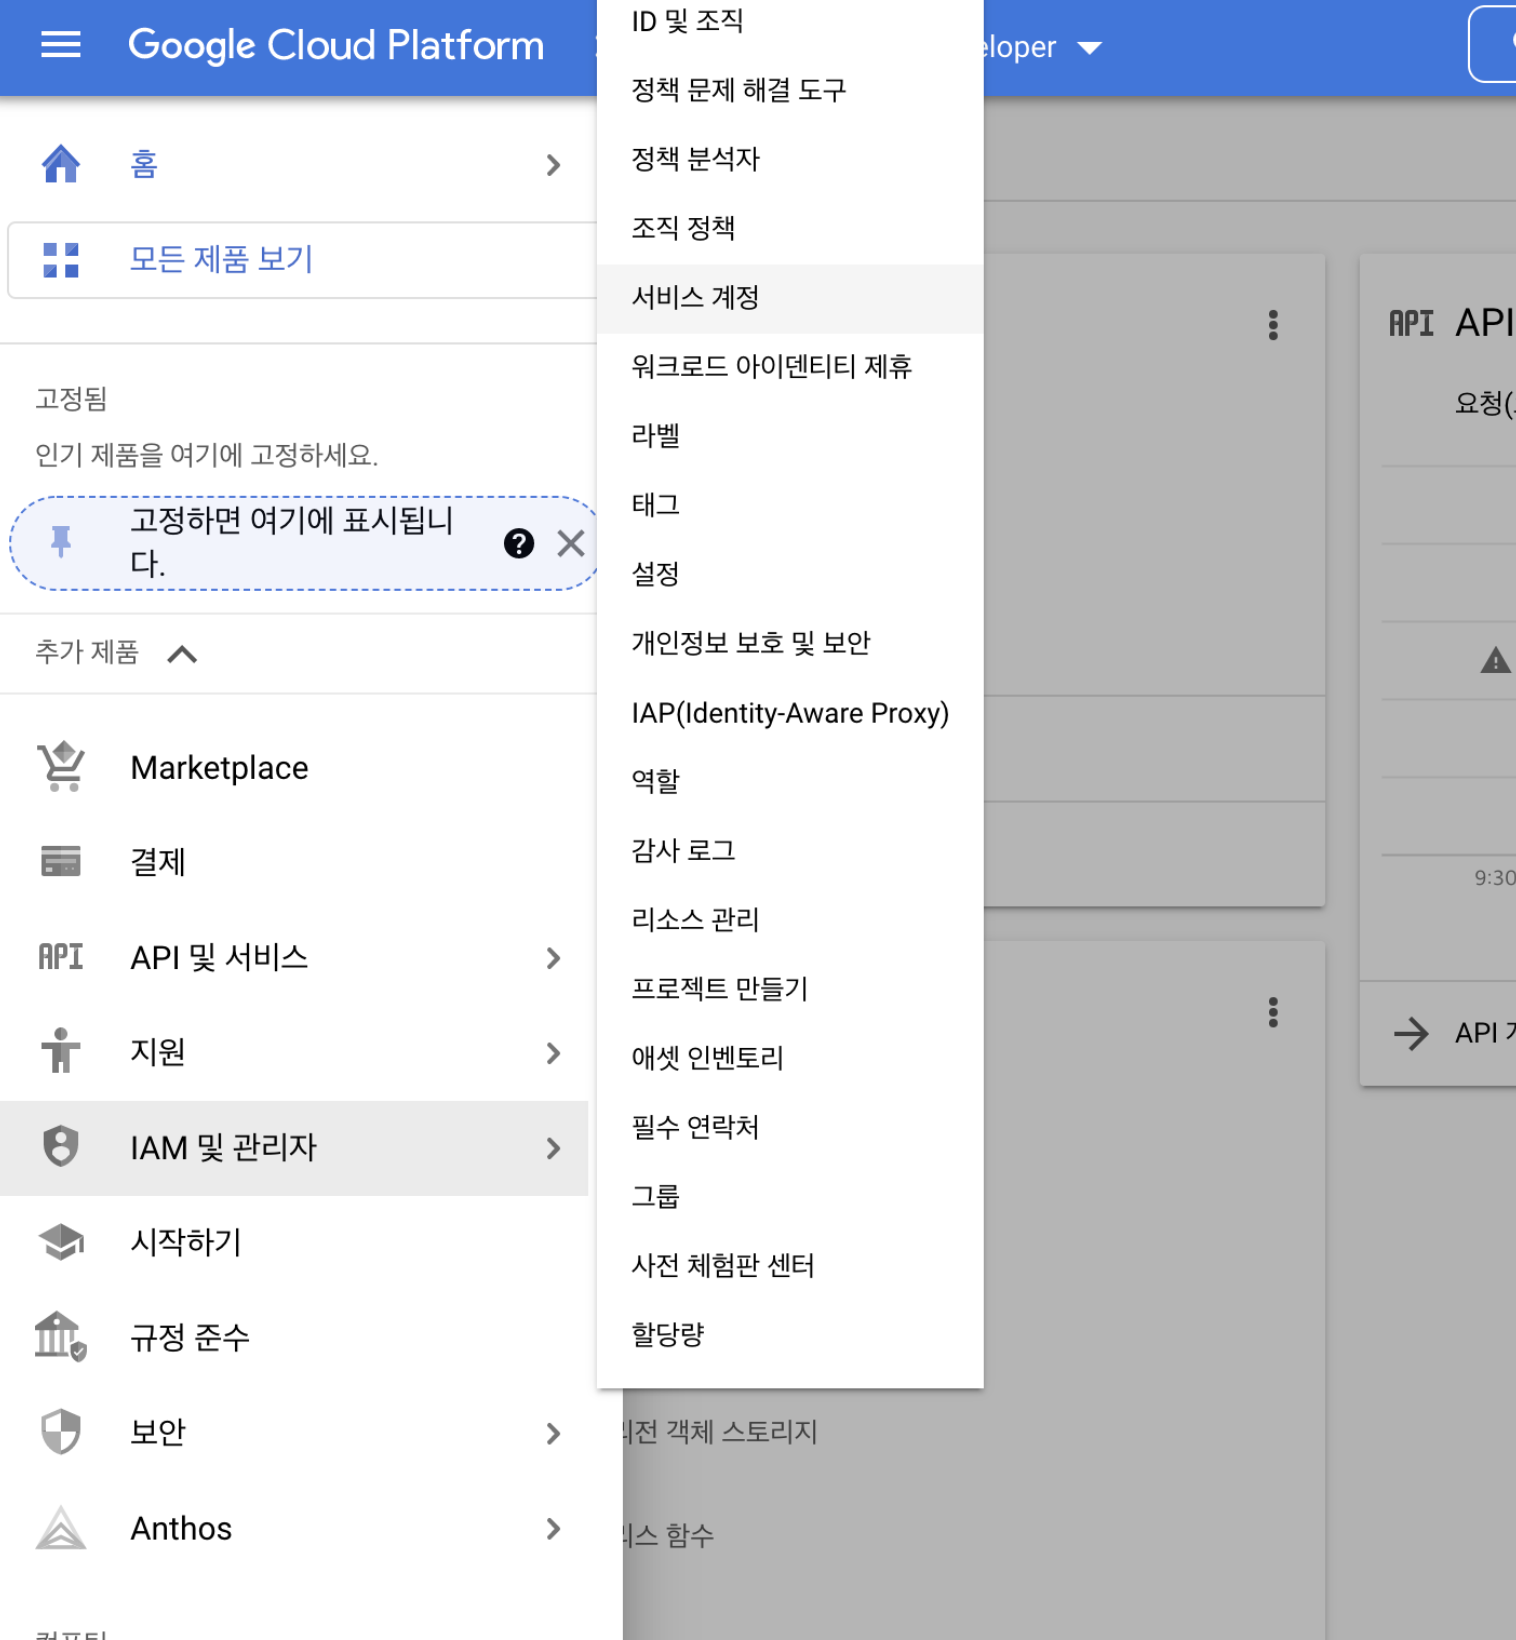
Task: Click the 규정 준수 compliance building icon
Action: [61, 1336]
